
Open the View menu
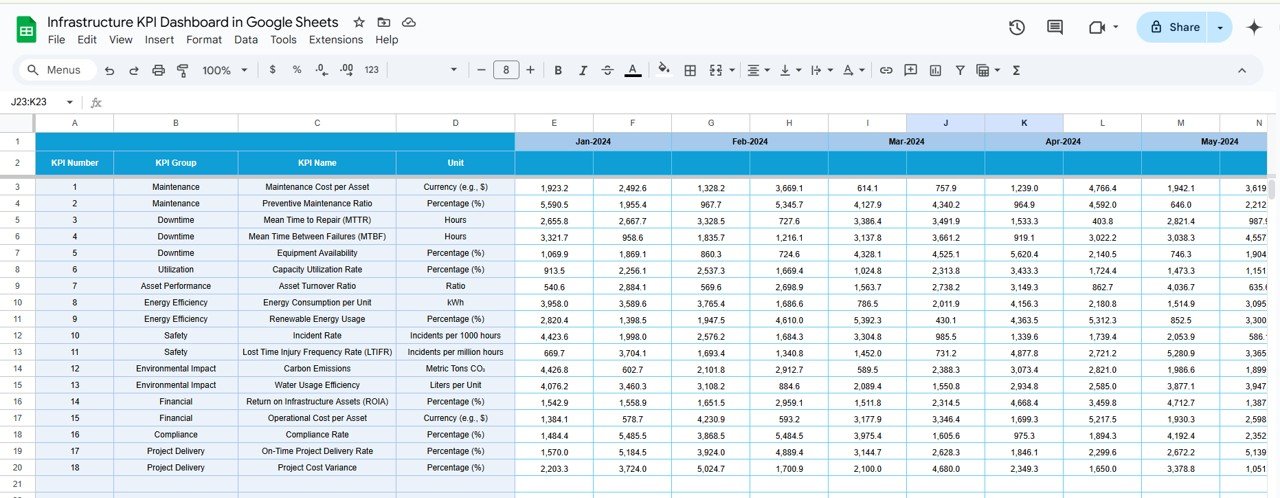click(x=121, y=40)
